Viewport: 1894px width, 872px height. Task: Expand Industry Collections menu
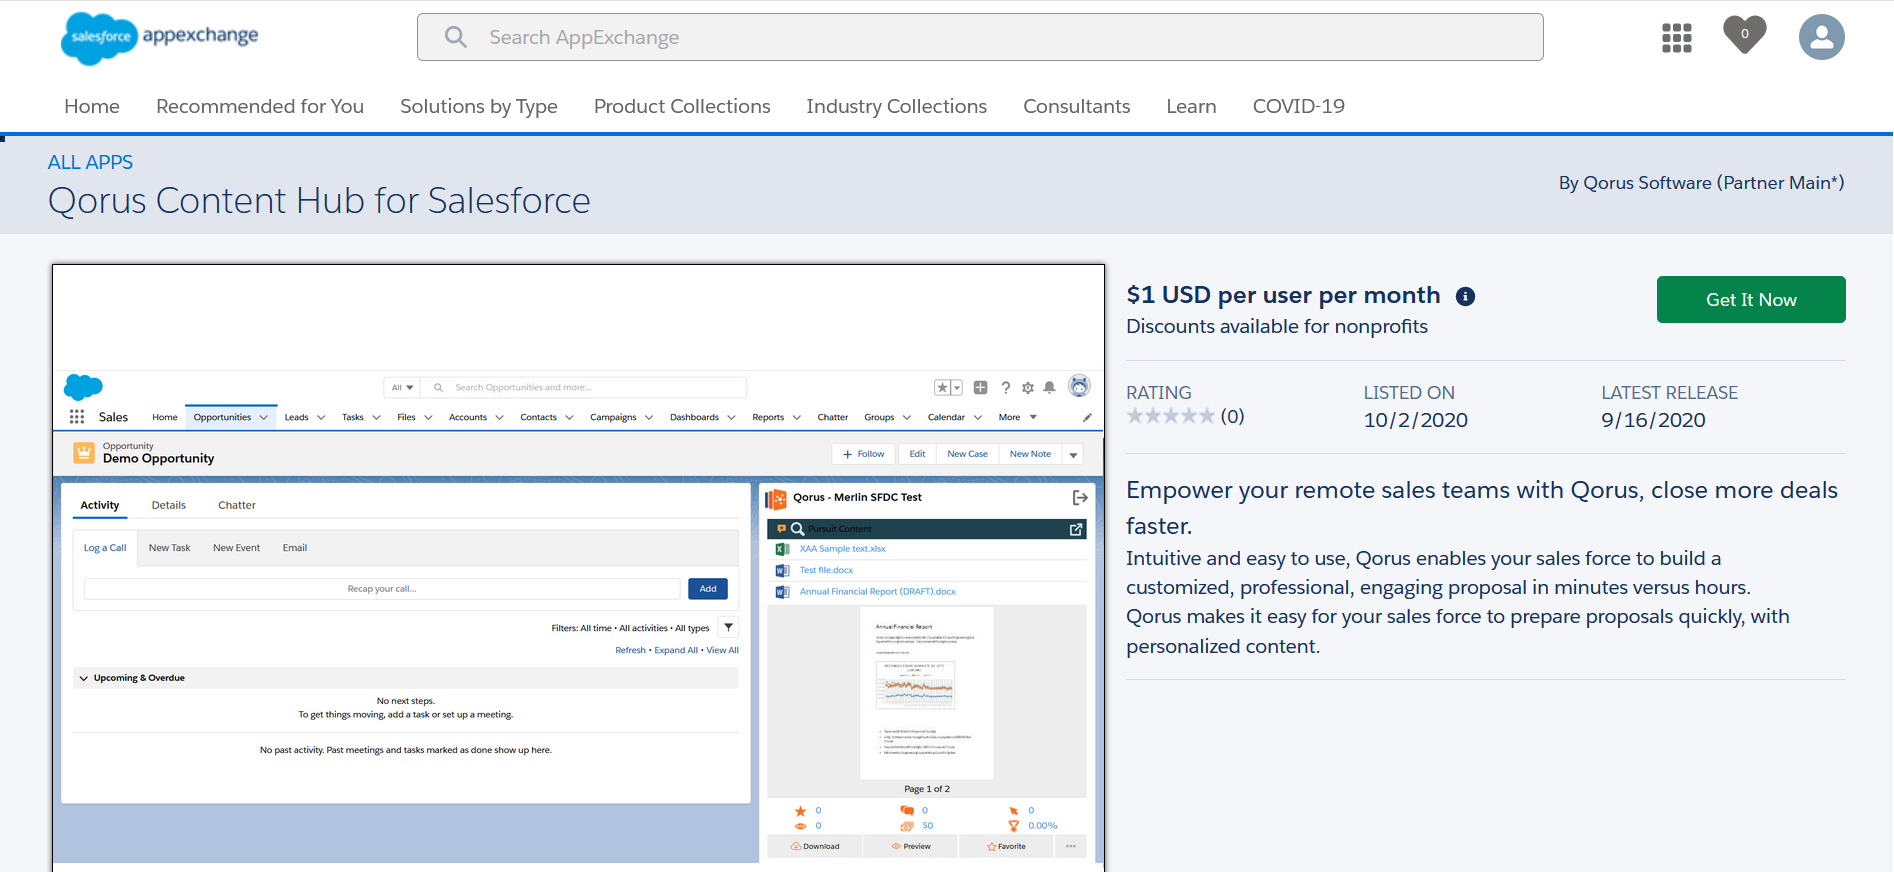(x=896, y=106)
